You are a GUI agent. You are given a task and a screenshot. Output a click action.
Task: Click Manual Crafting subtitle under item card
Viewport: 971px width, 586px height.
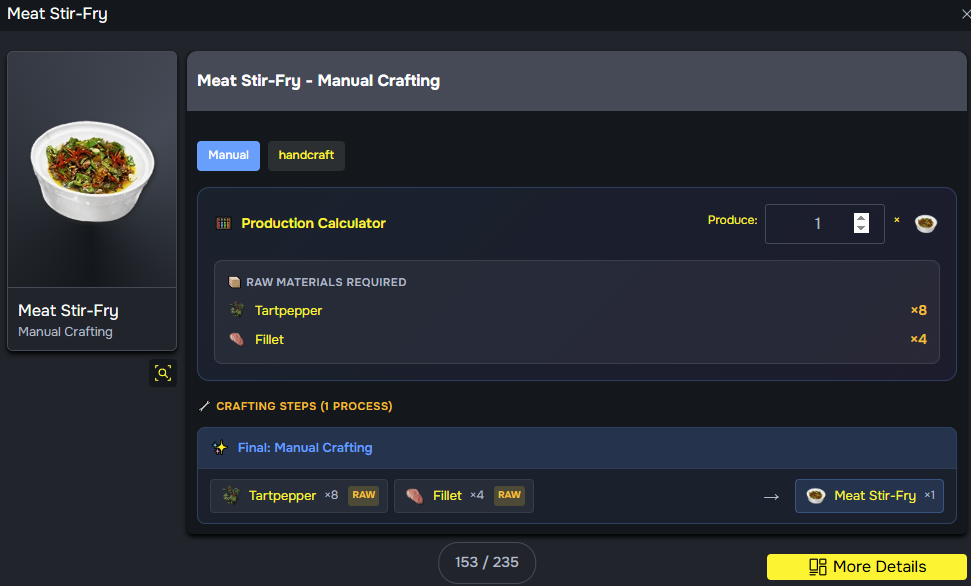pos(65,331)
